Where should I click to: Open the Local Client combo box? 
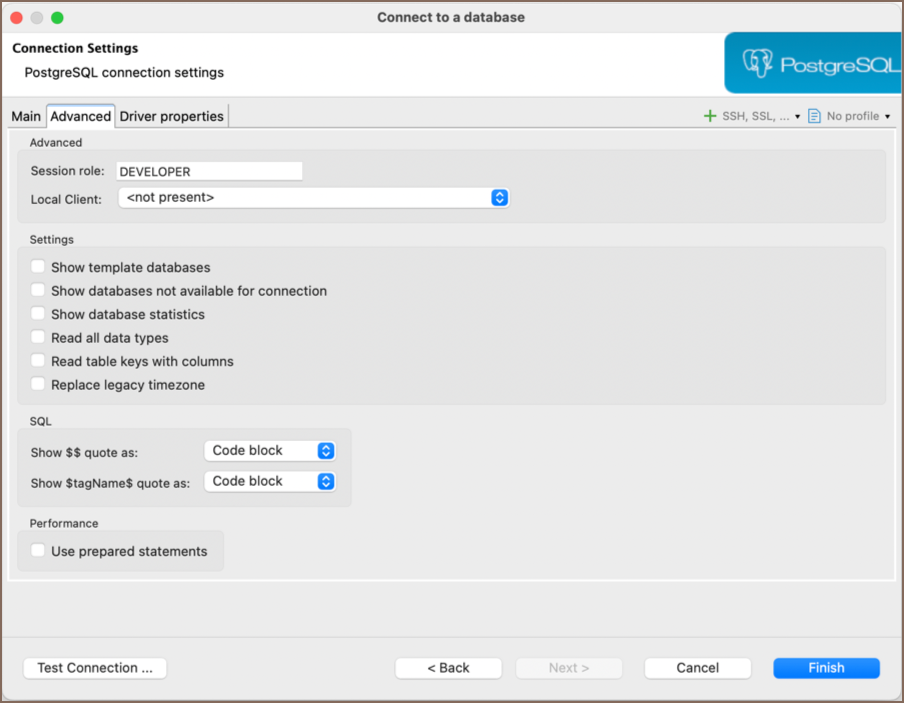pyautogui.click(x=314, y=198)
